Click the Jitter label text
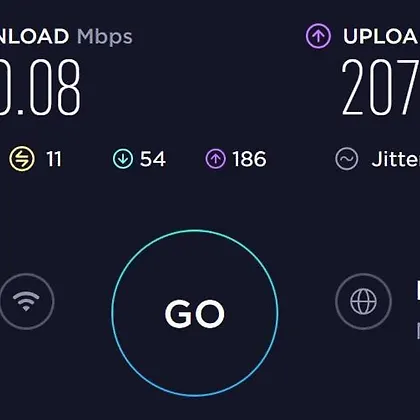Viewport: 420px width, 420px height. 395,159
